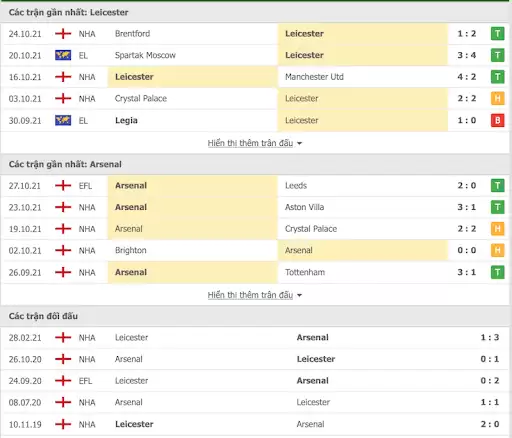Screen dimensions: 512x438
Task: Click the green T badge for Brentford match
Action: 497,34
